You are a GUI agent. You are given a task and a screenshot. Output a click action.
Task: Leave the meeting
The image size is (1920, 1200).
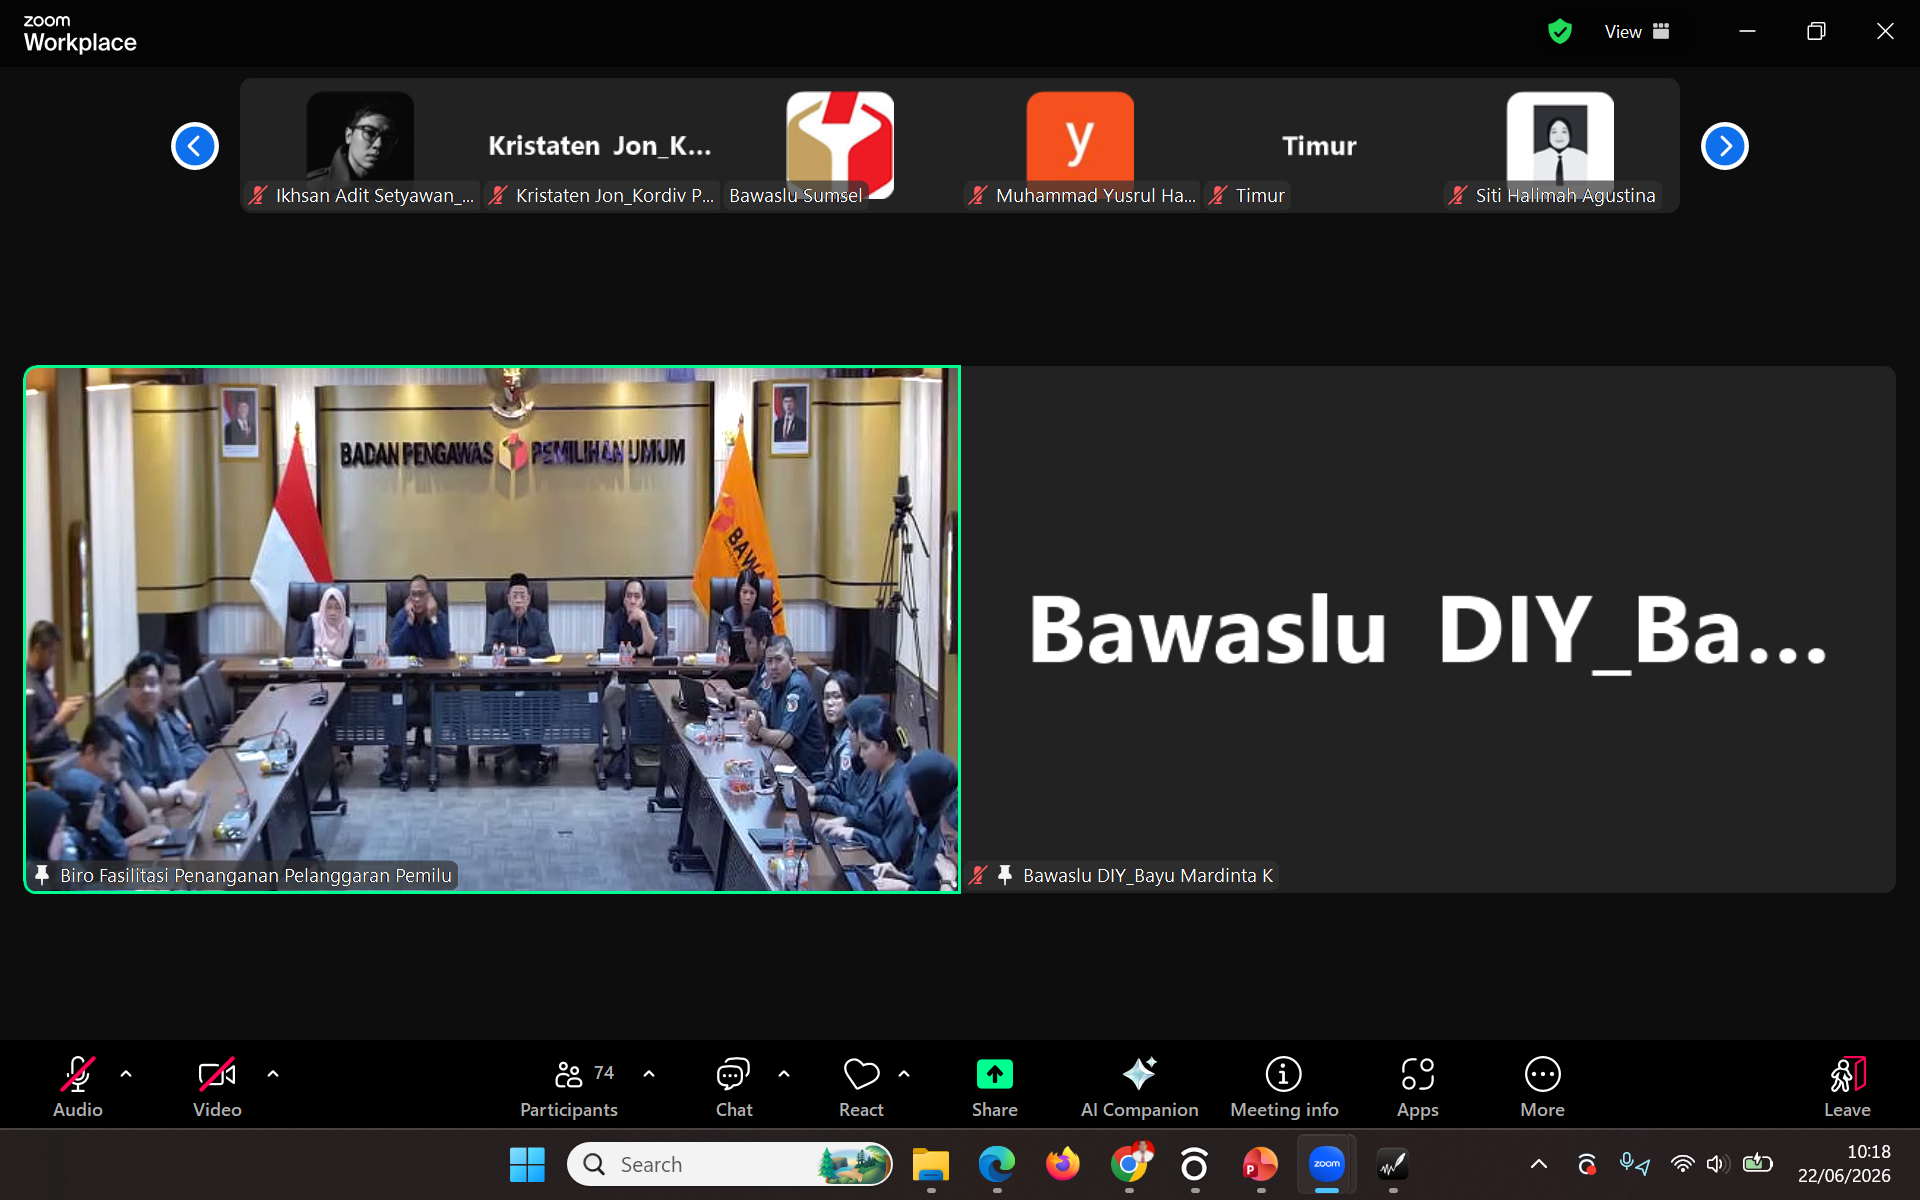click(x=1847, y=1087)
